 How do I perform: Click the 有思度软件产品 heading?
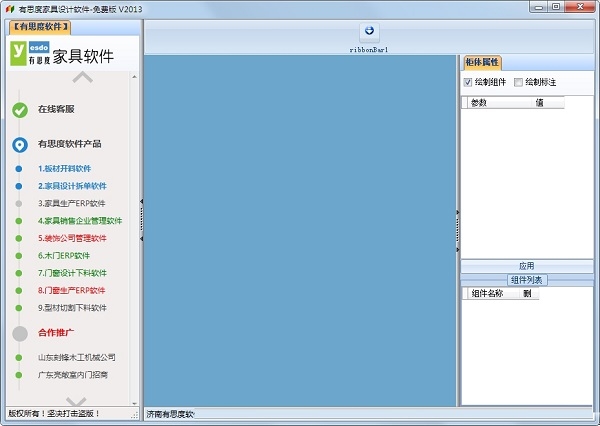[x=70, y=144]
